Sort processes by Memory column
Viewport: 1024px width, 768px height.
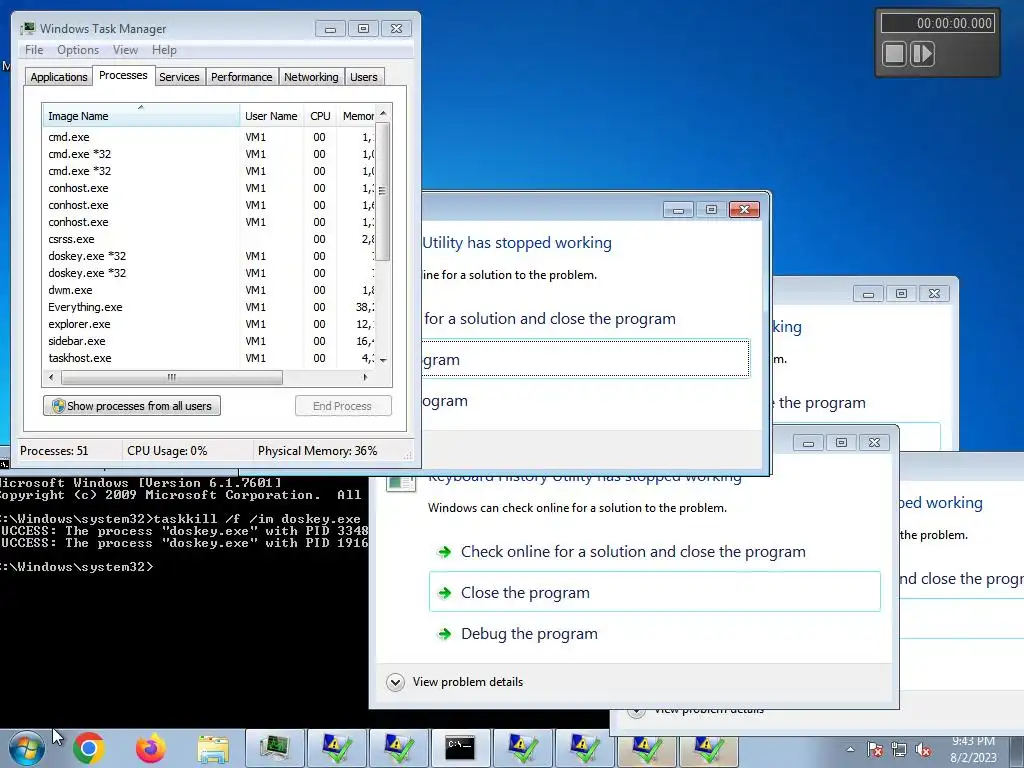357,116
